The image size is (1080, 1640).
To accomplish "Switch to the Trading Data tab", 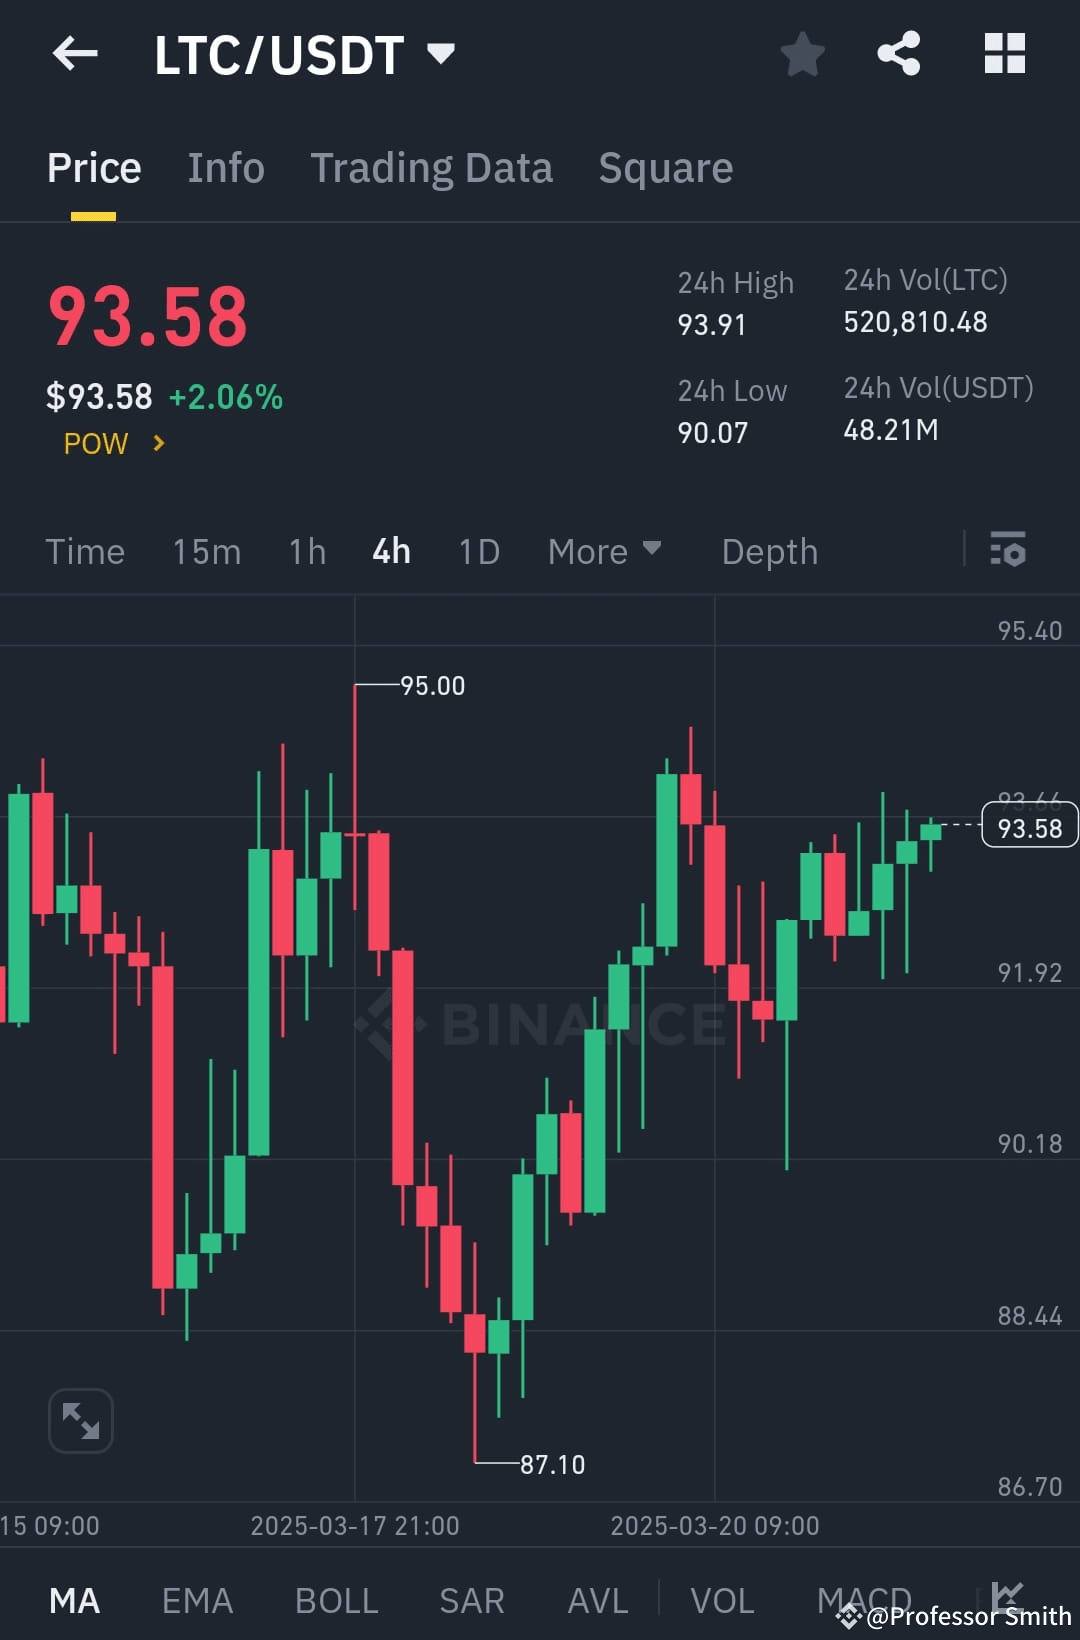I will click(x=432, y=167).
